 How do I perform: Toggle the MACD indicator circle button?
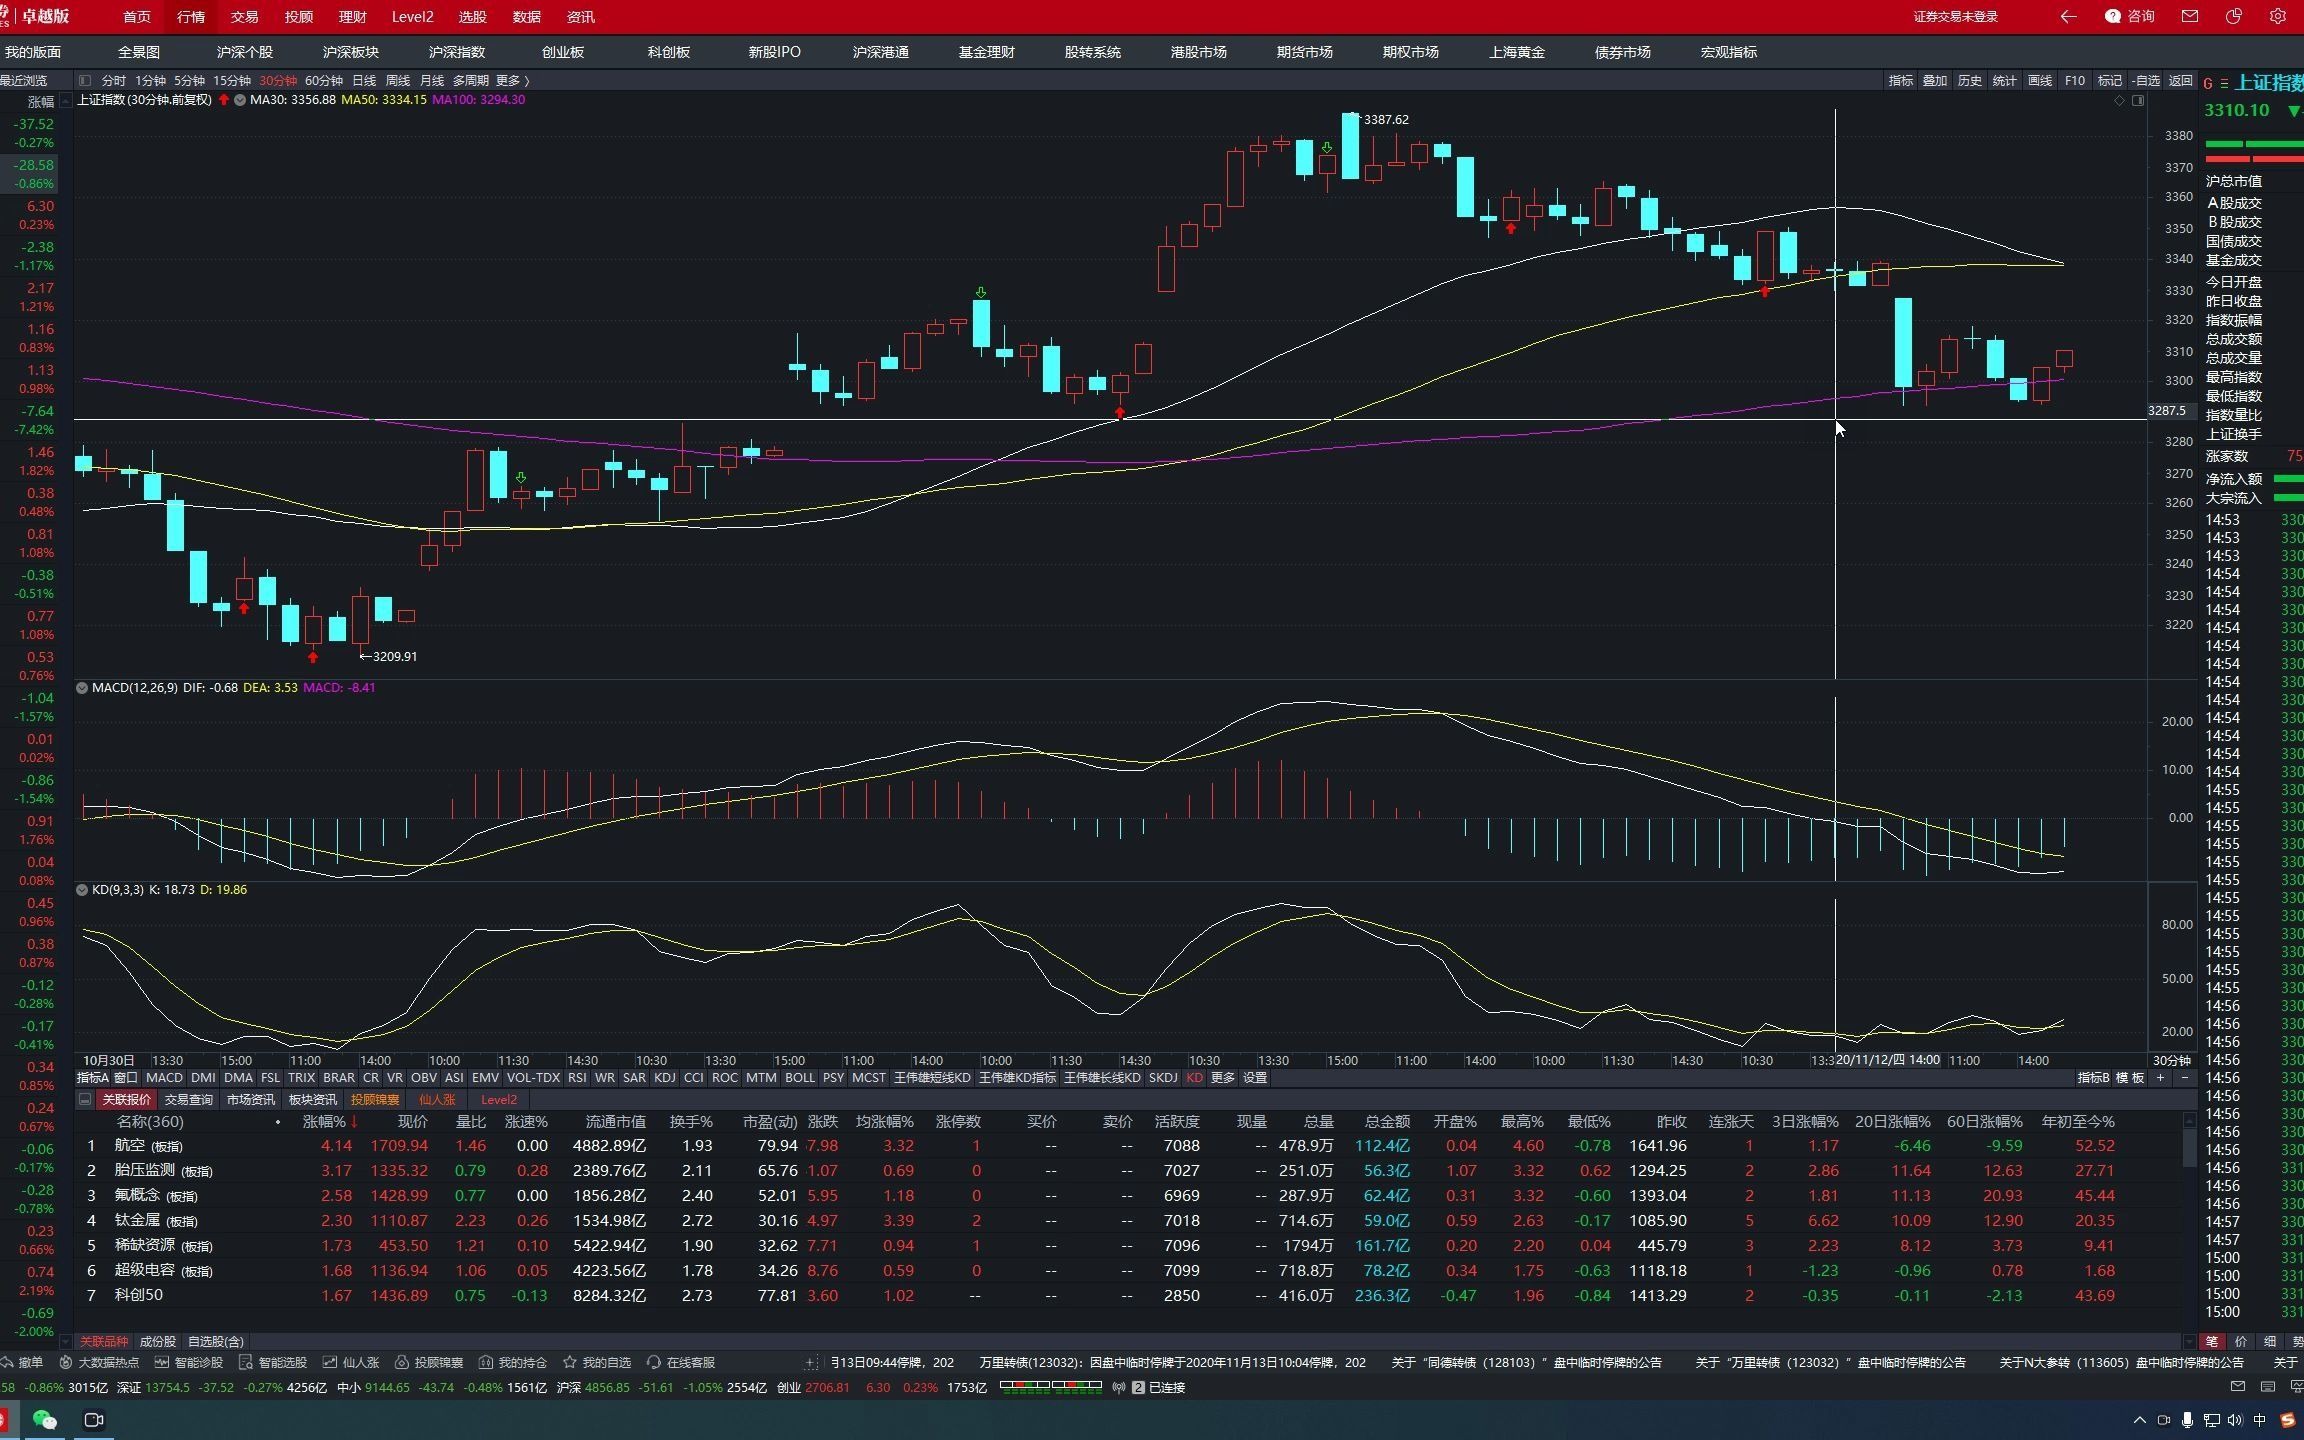pyautogui.click(x=82, y=688)
